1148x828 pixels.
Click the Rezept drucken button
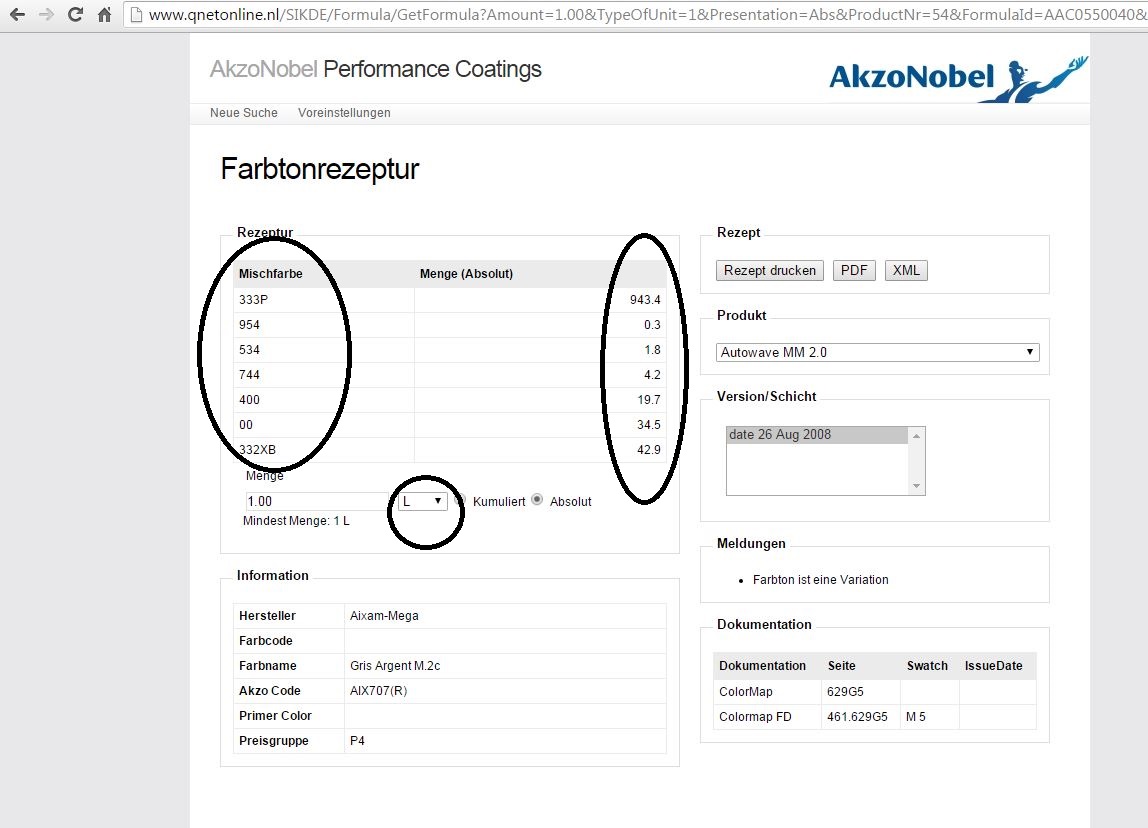(x=769, y=270)
